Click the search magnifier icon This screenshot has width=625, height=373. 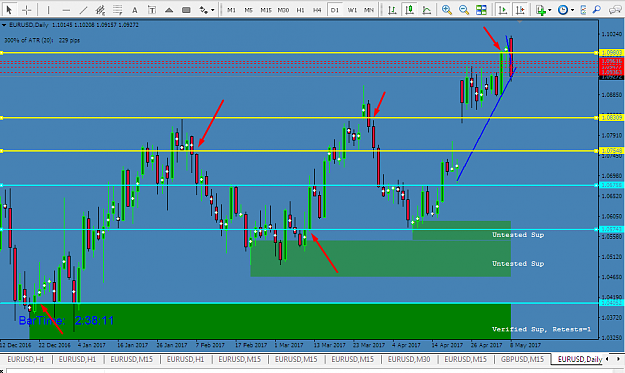click(x=597, y=10)
